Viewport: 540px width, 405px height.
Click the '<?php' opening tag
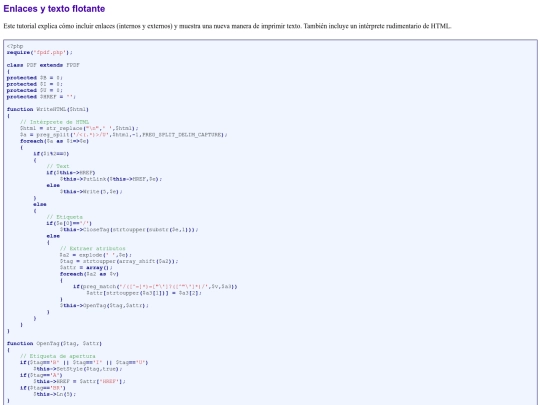[15, 46]
